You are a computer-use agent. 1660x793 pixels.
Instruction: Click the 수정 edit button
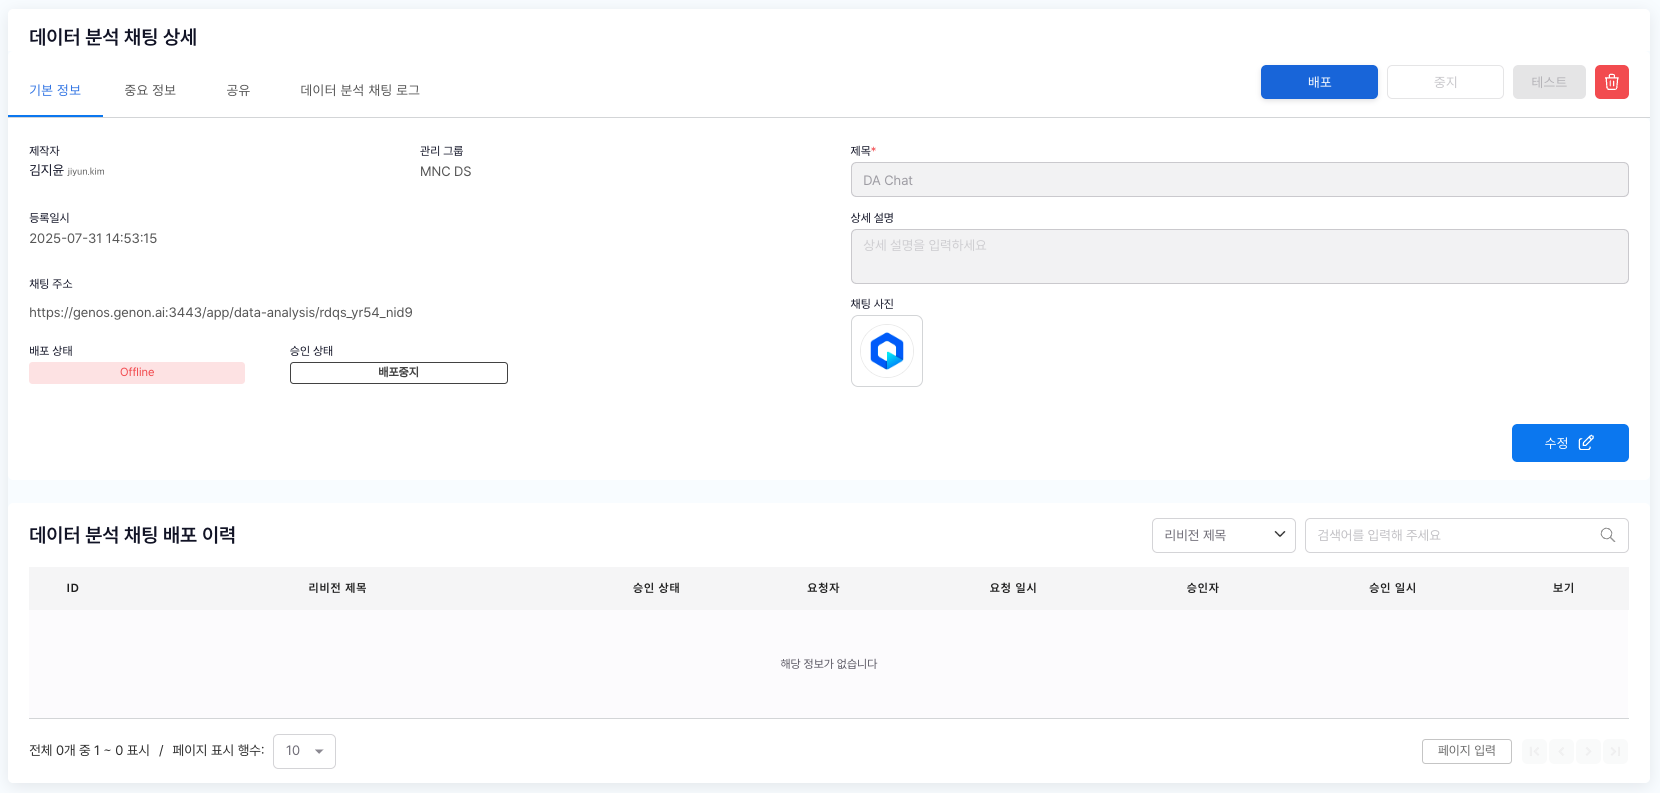click(1569, 443)
